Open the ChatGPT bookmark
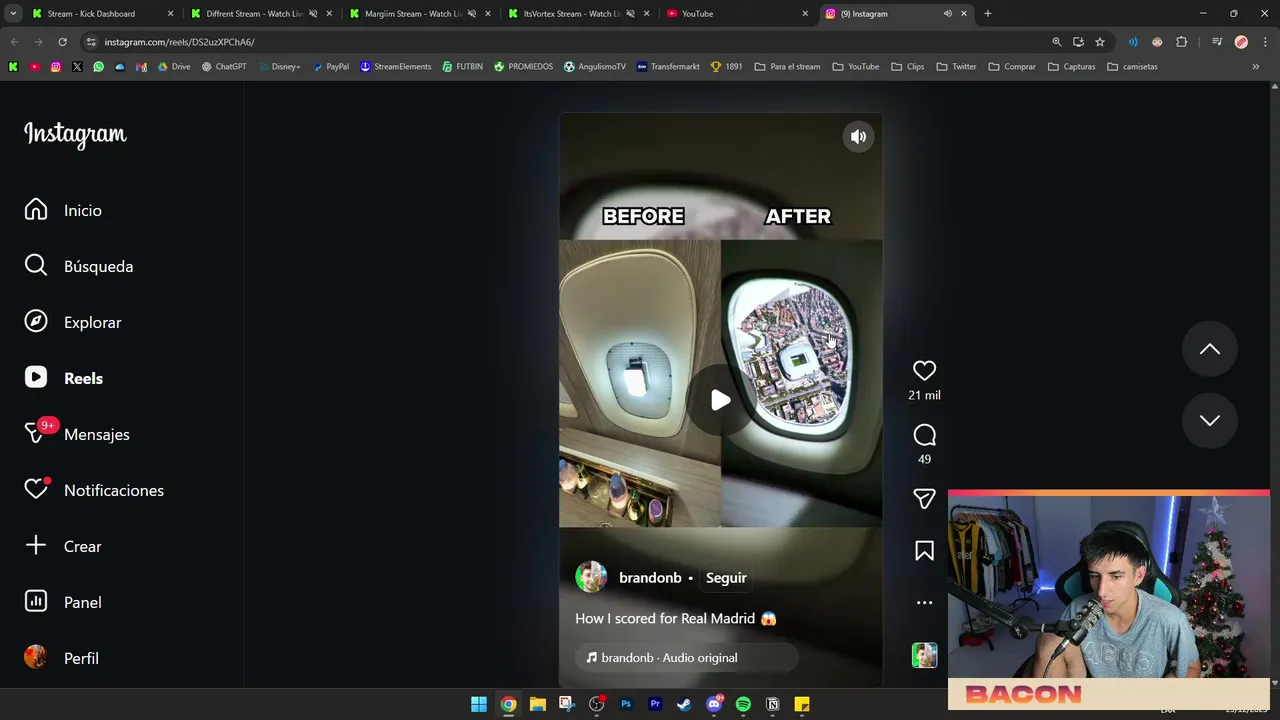This screenshot has width=1280, height=720. click(224, 67)
